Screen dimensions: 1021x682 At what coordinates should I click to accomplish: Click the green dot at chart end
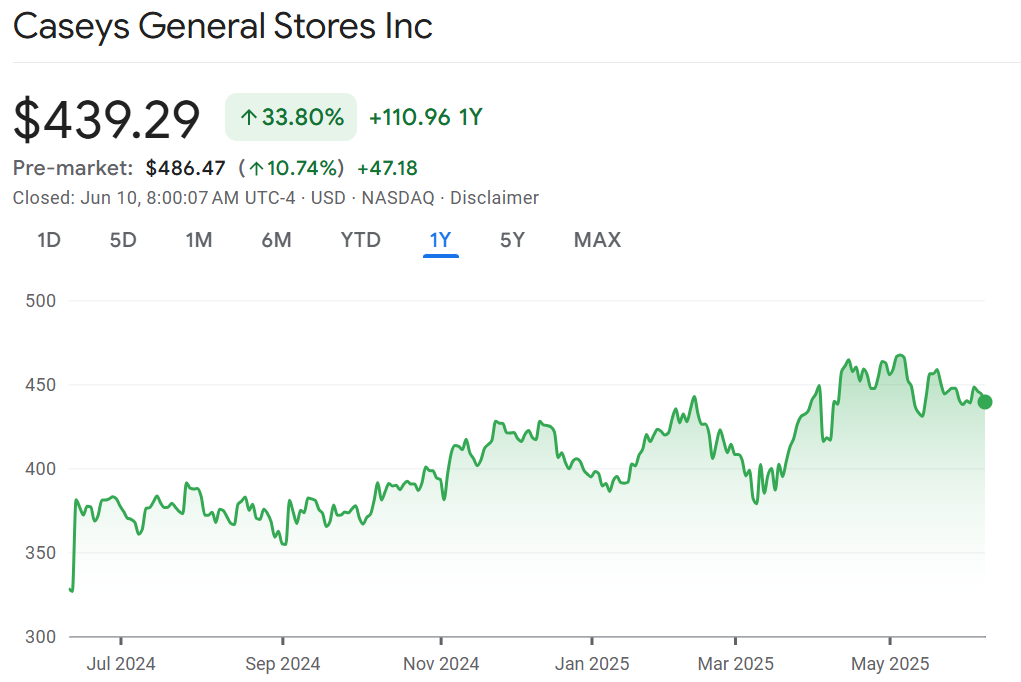[x=985, y=402]
